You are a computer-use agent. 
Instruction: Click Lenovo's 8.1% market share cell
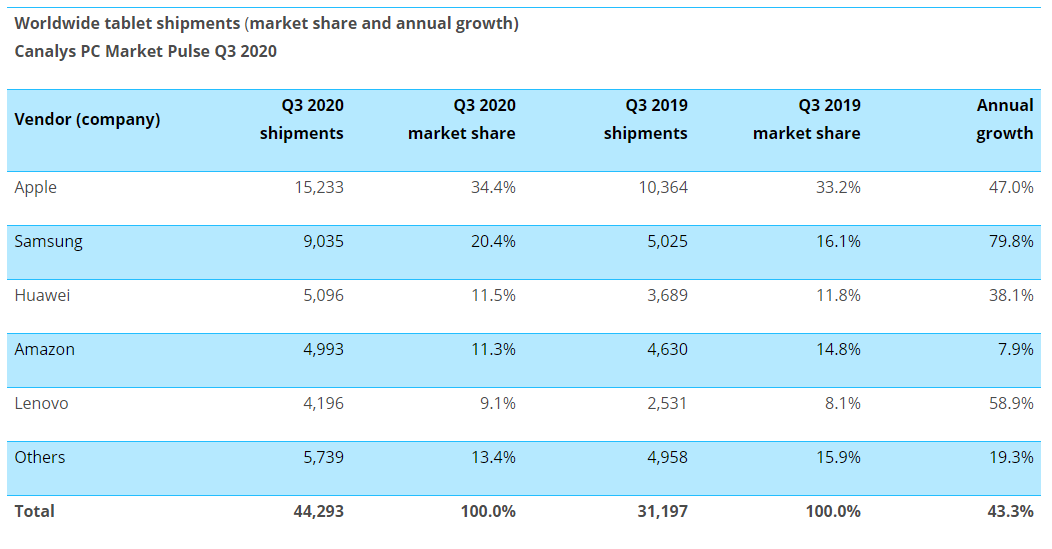(843, 403)
